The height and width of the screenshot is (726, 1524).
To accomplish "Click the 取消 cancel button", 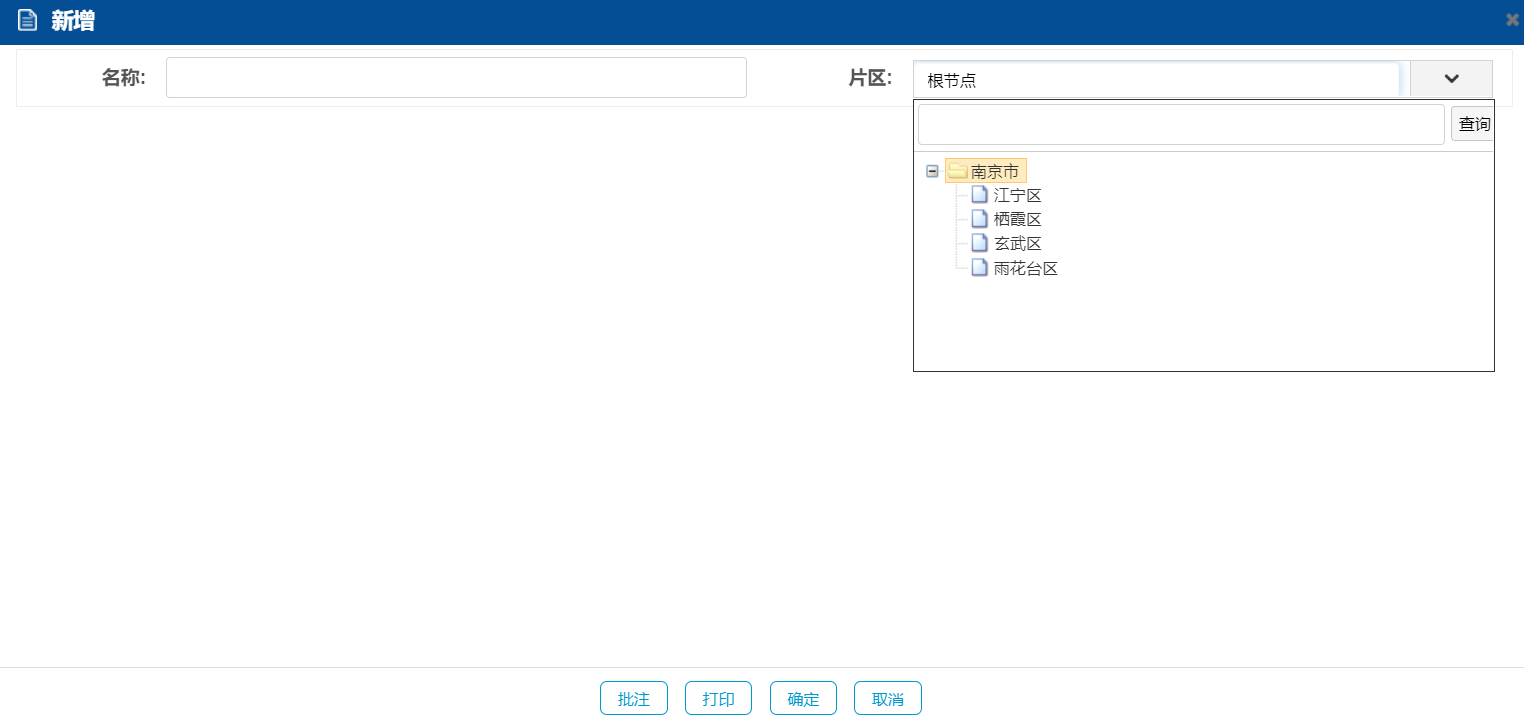I will click(x=887, y=699).
